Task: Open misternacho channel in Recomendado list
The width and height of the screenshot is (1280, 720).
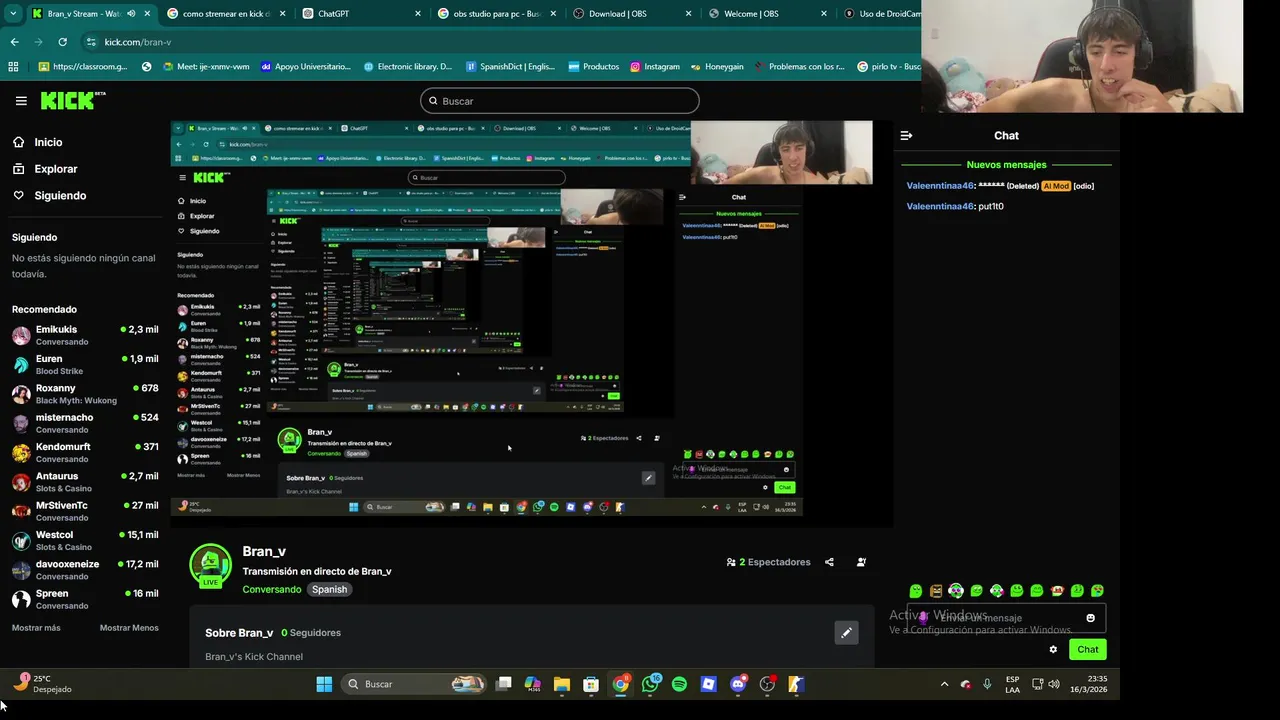Action: tap(85, 423)
